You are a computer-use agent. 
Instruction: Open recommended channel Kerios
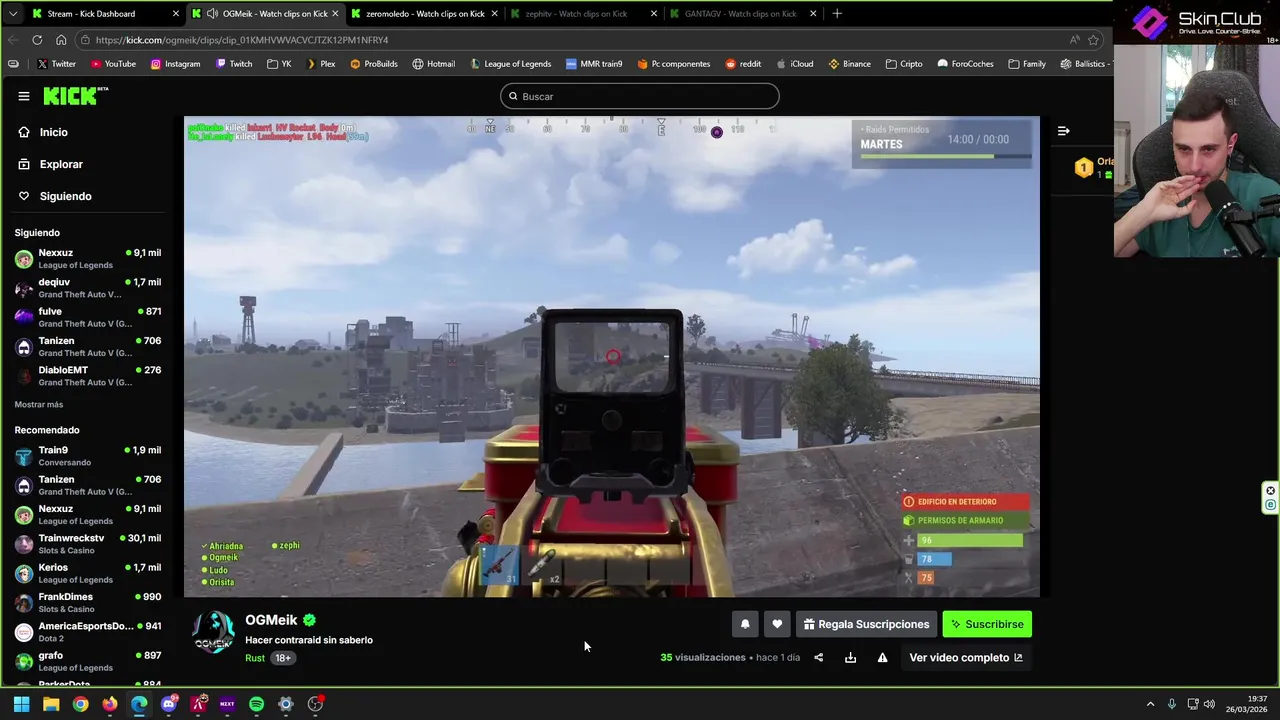(x=88, y=573)
